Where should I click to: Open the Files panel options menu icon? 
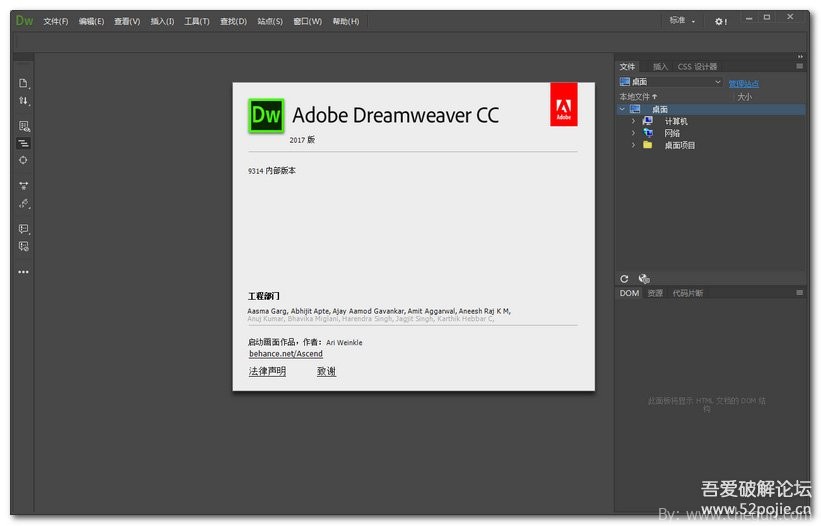(799, 66)
